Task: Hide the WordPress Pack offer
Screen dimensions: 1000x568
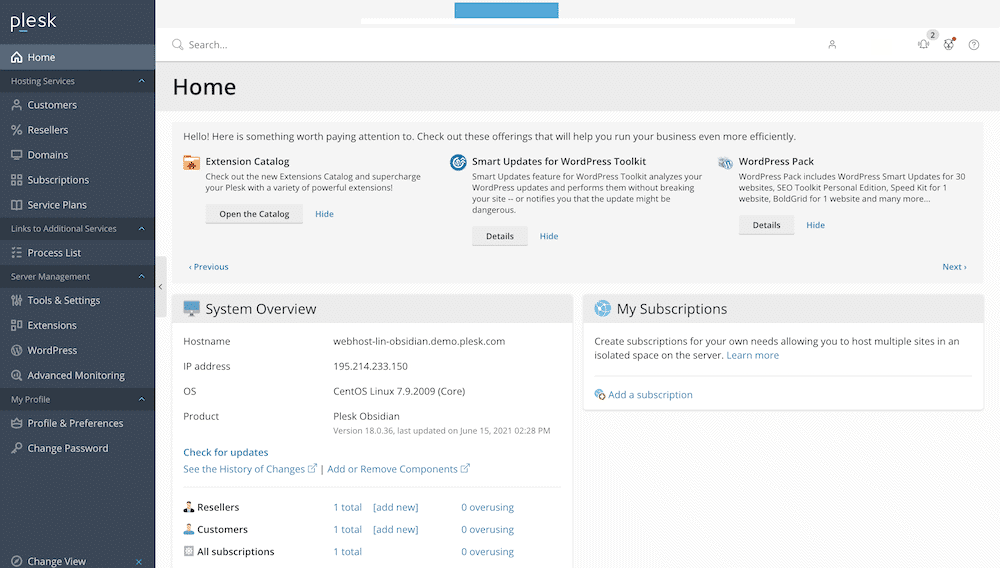Action: [815, 225]
